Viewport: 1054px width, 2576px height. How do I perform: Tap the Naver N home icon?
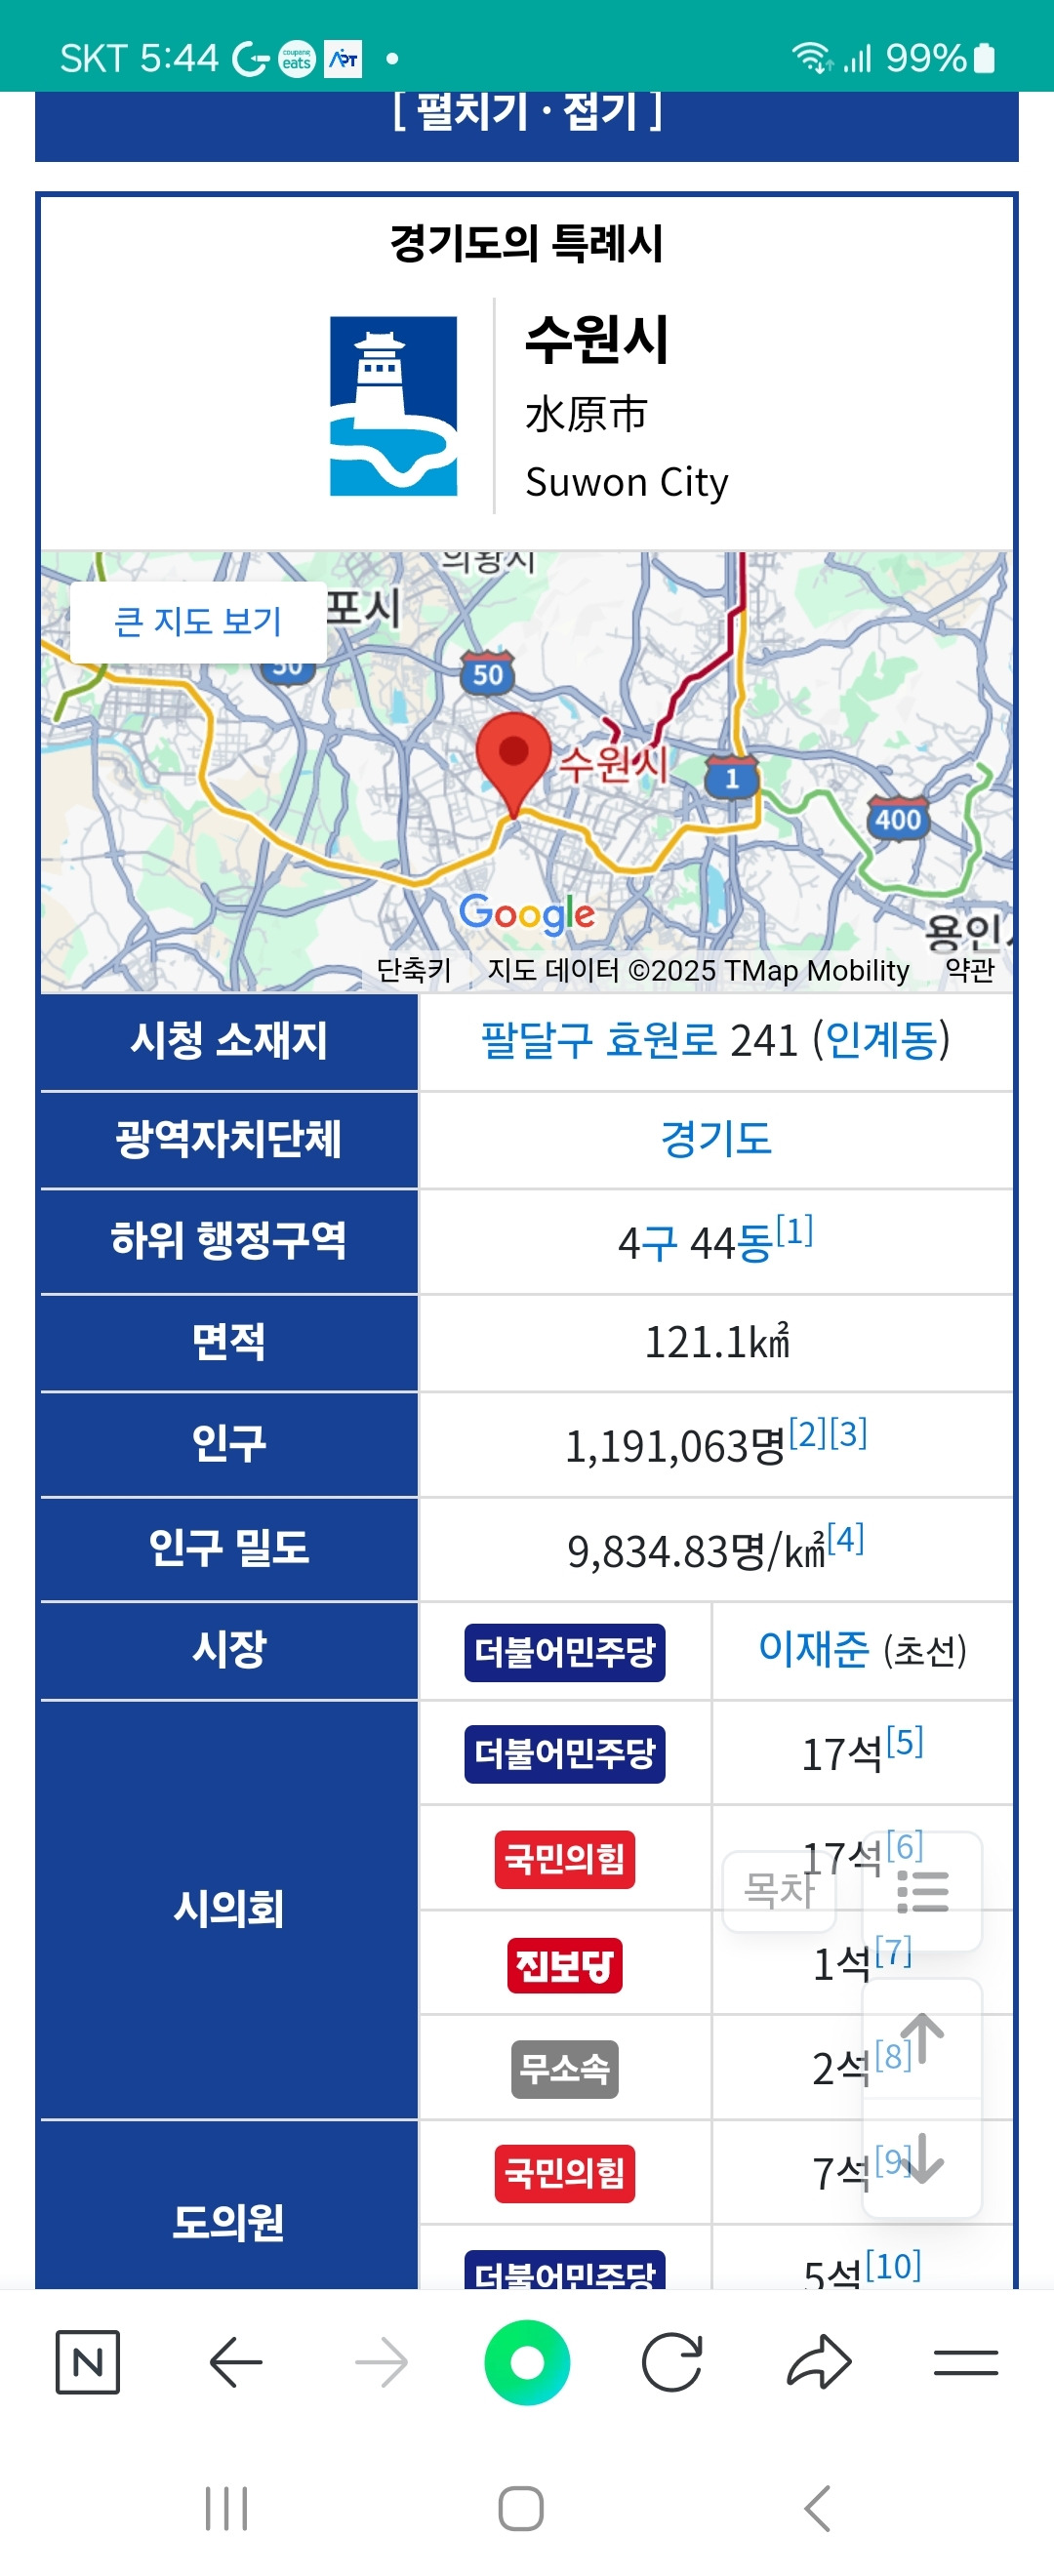click(x=87, y=2362)
